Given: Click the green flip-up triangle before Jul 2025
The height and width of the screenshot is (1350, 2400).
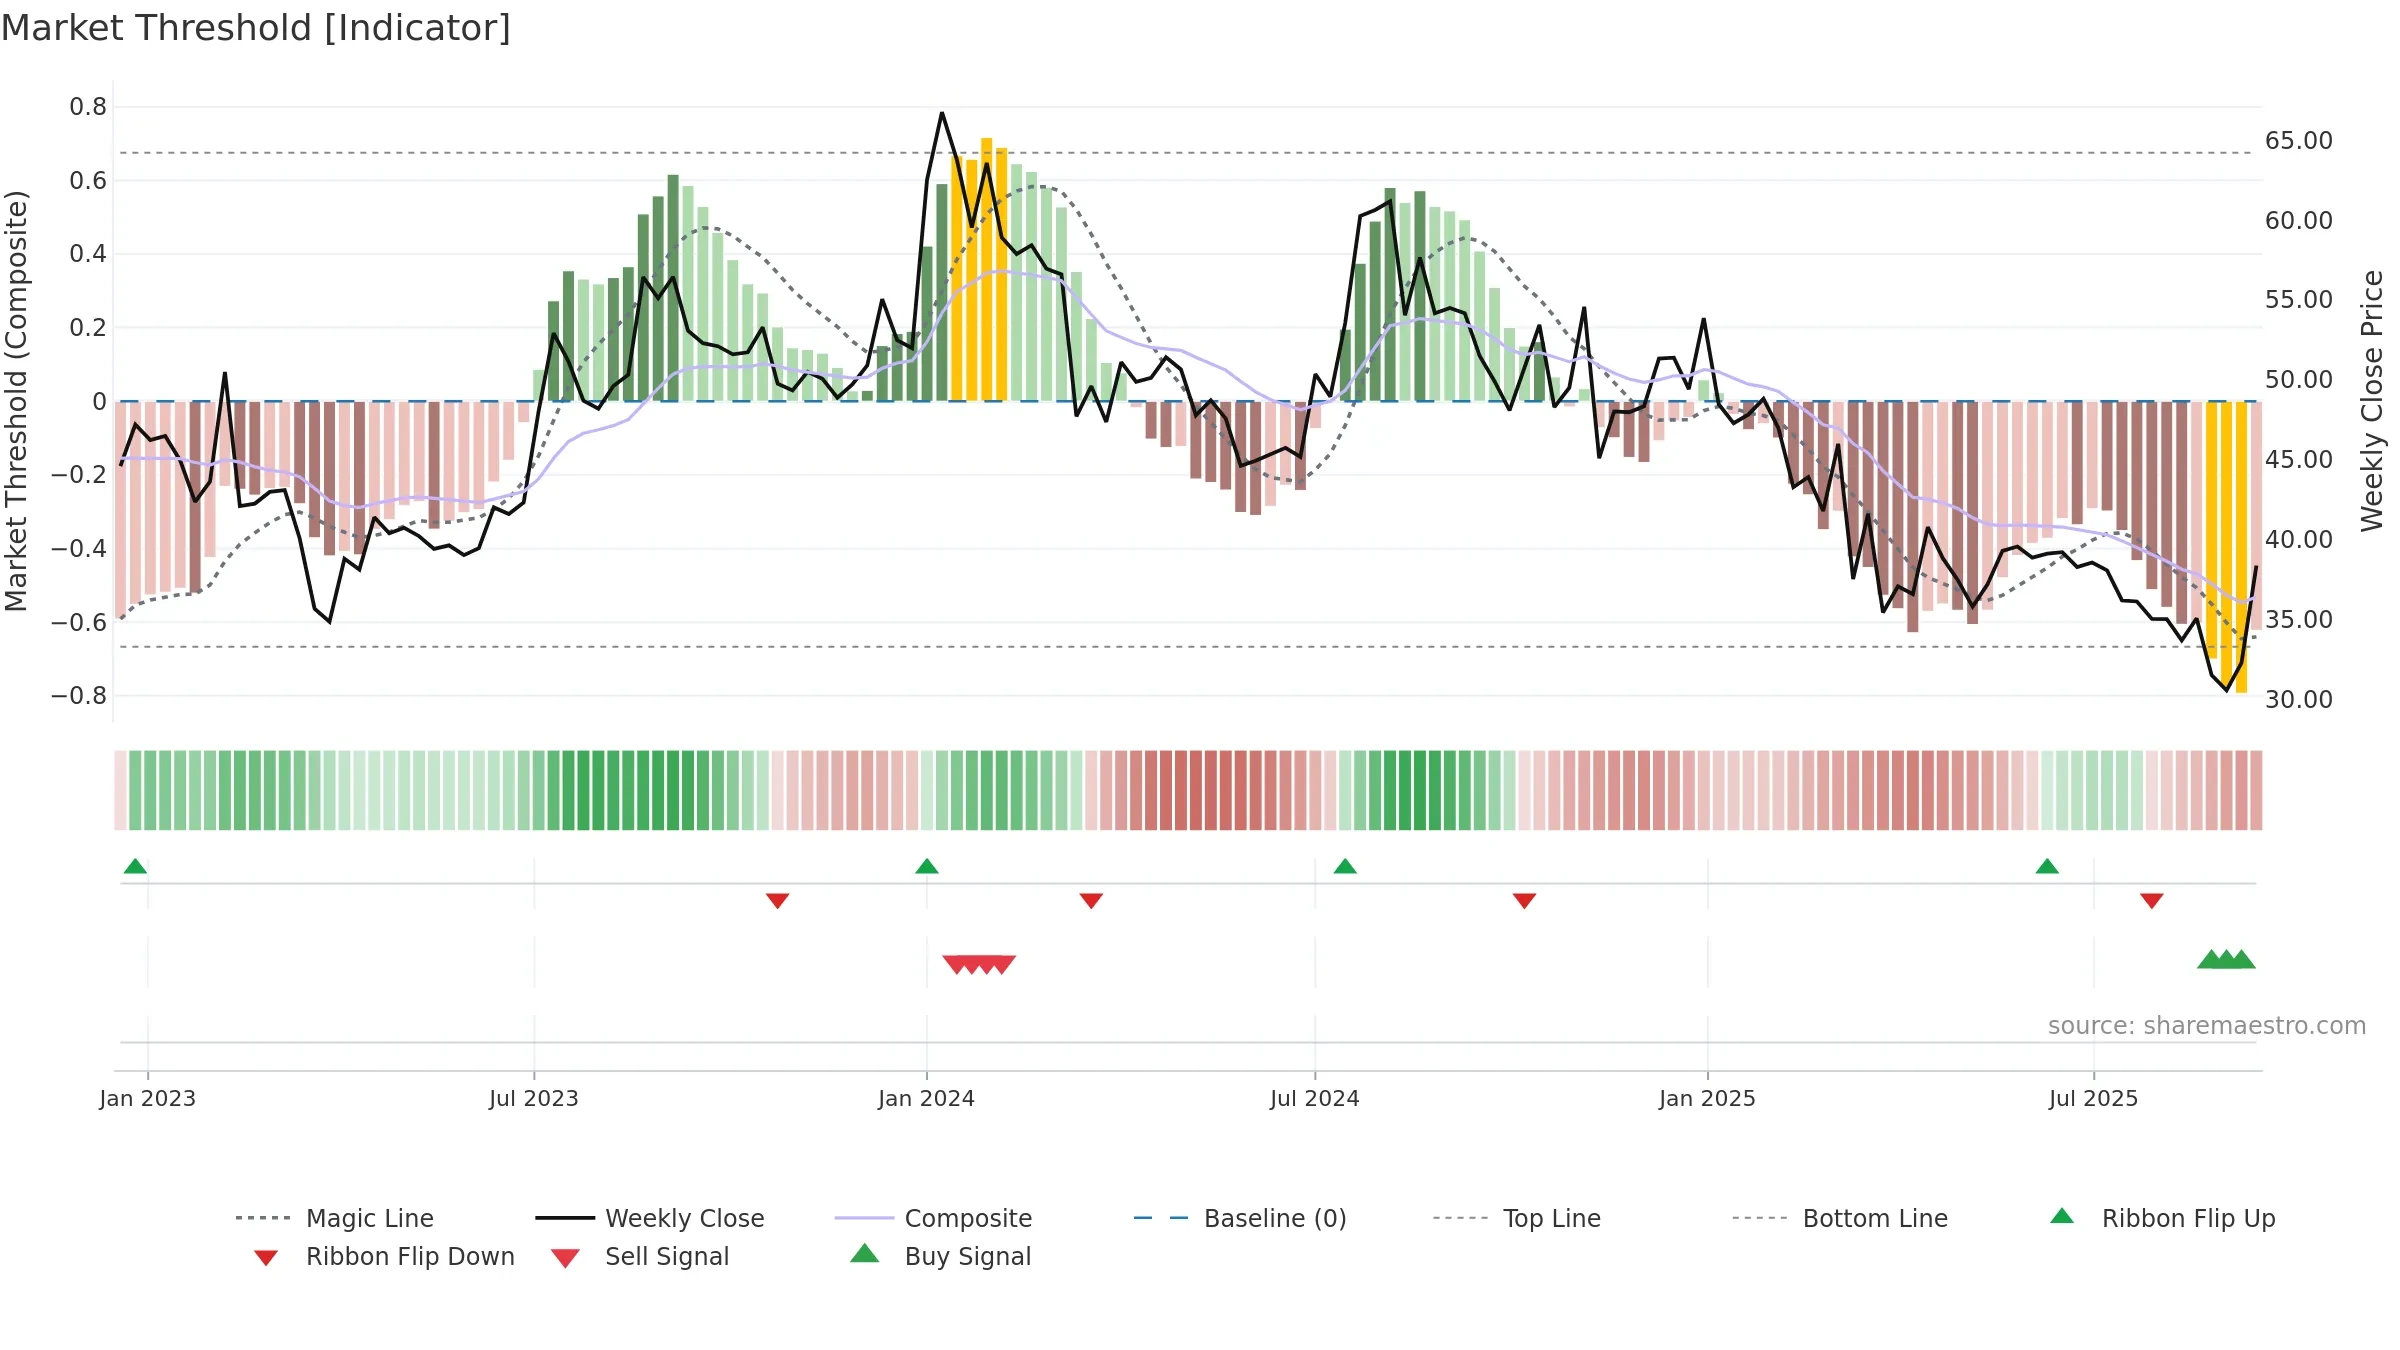Looking at the screenshot, I should tap(2047, 866).
